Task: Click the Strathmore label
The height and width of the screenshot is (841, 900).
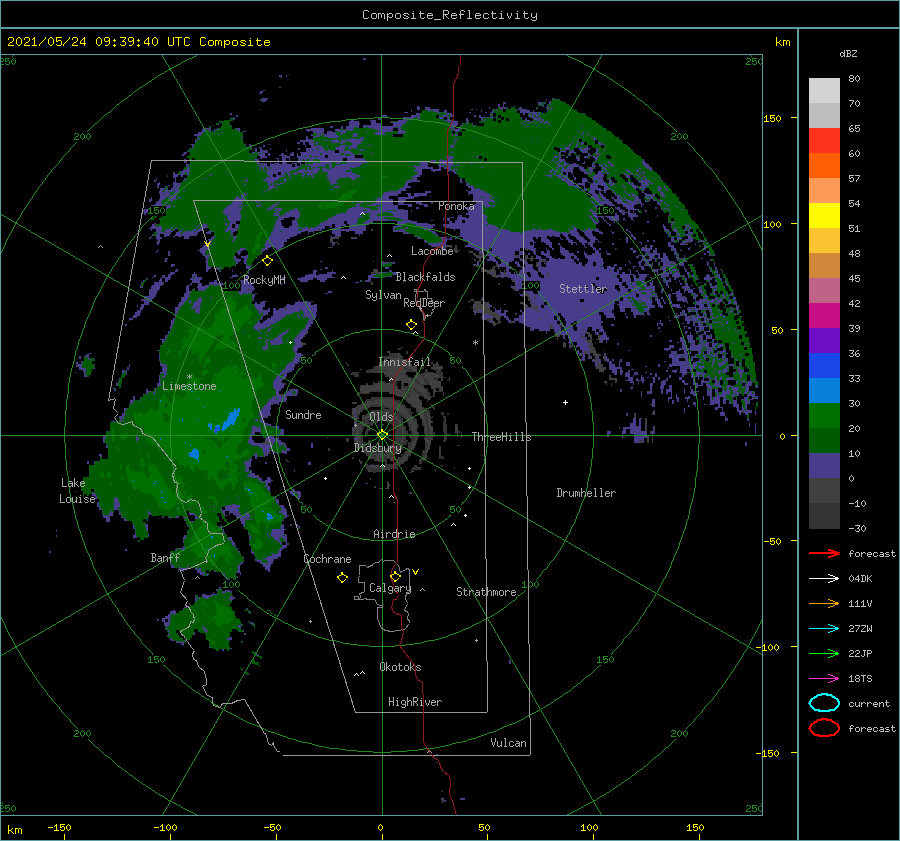Action: pos(486,592)
